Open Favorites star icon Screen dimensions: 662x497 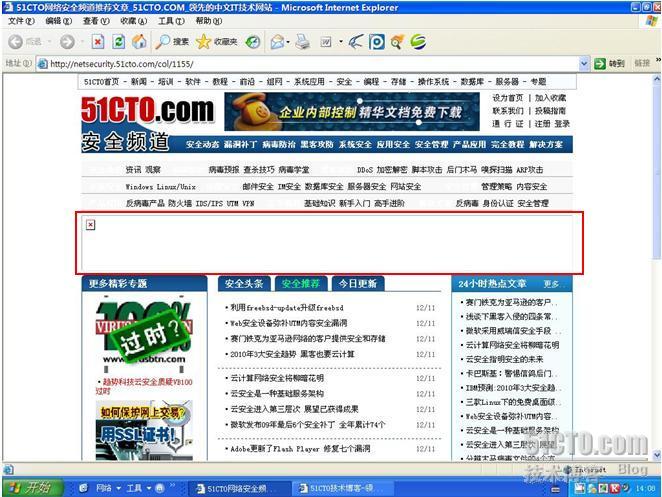pyautogui.click(x=216, y=41)
